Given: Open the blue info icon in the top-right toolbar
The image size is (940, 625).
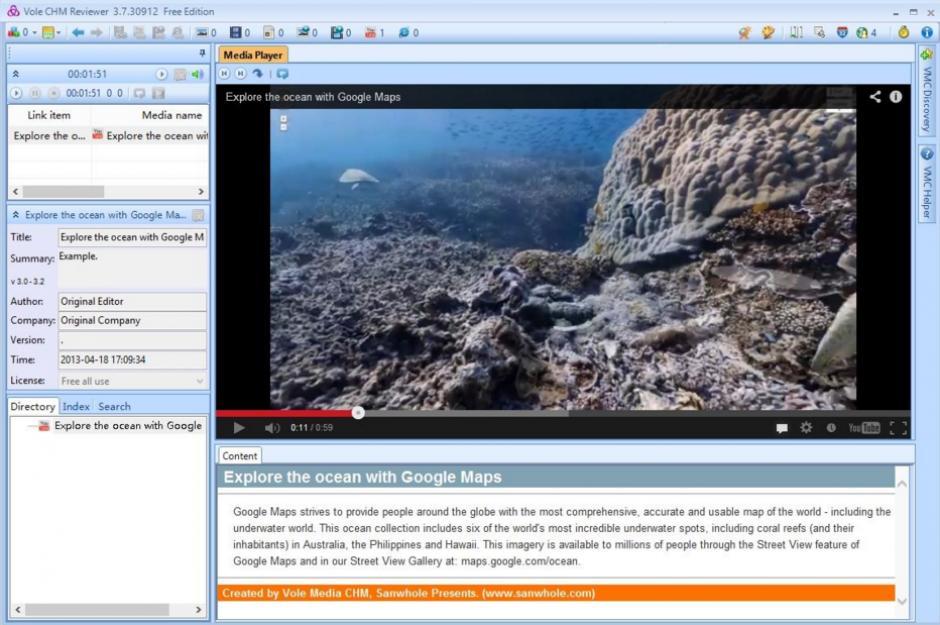Looking at the screenshot, I should [x=927, y=32].
